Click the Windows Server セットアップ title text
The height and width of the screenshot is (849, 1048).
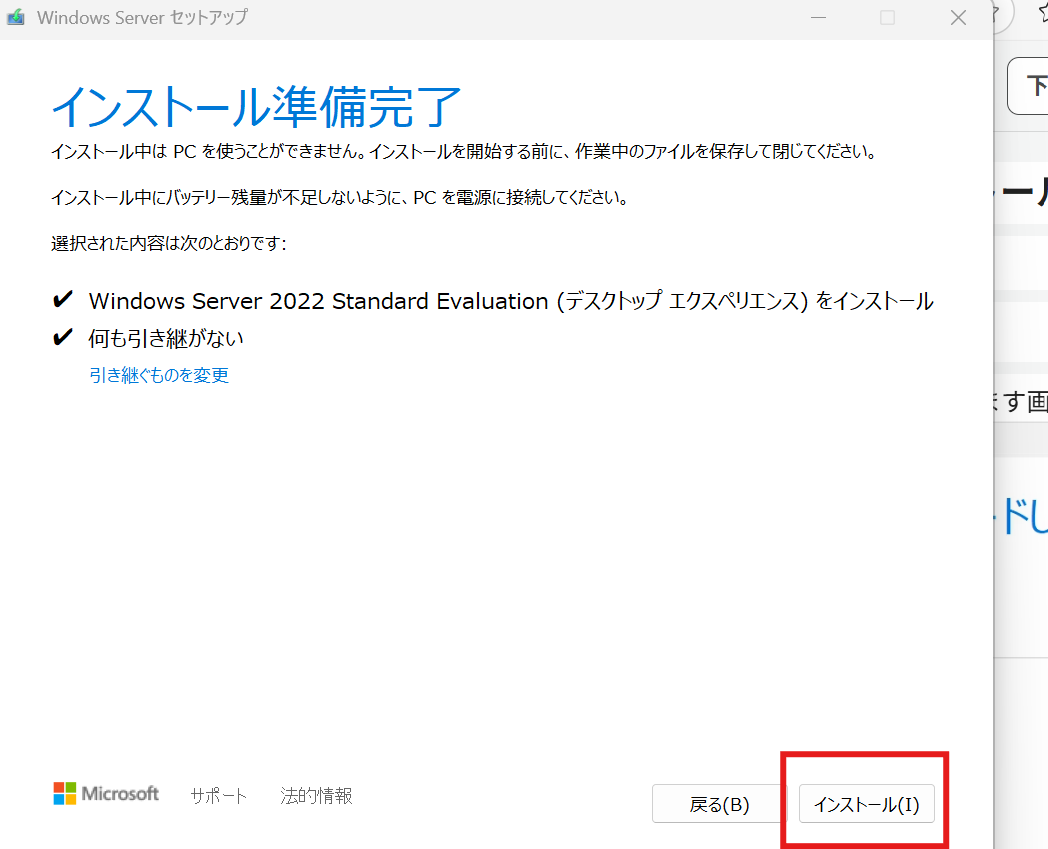[x=142, y=17]
